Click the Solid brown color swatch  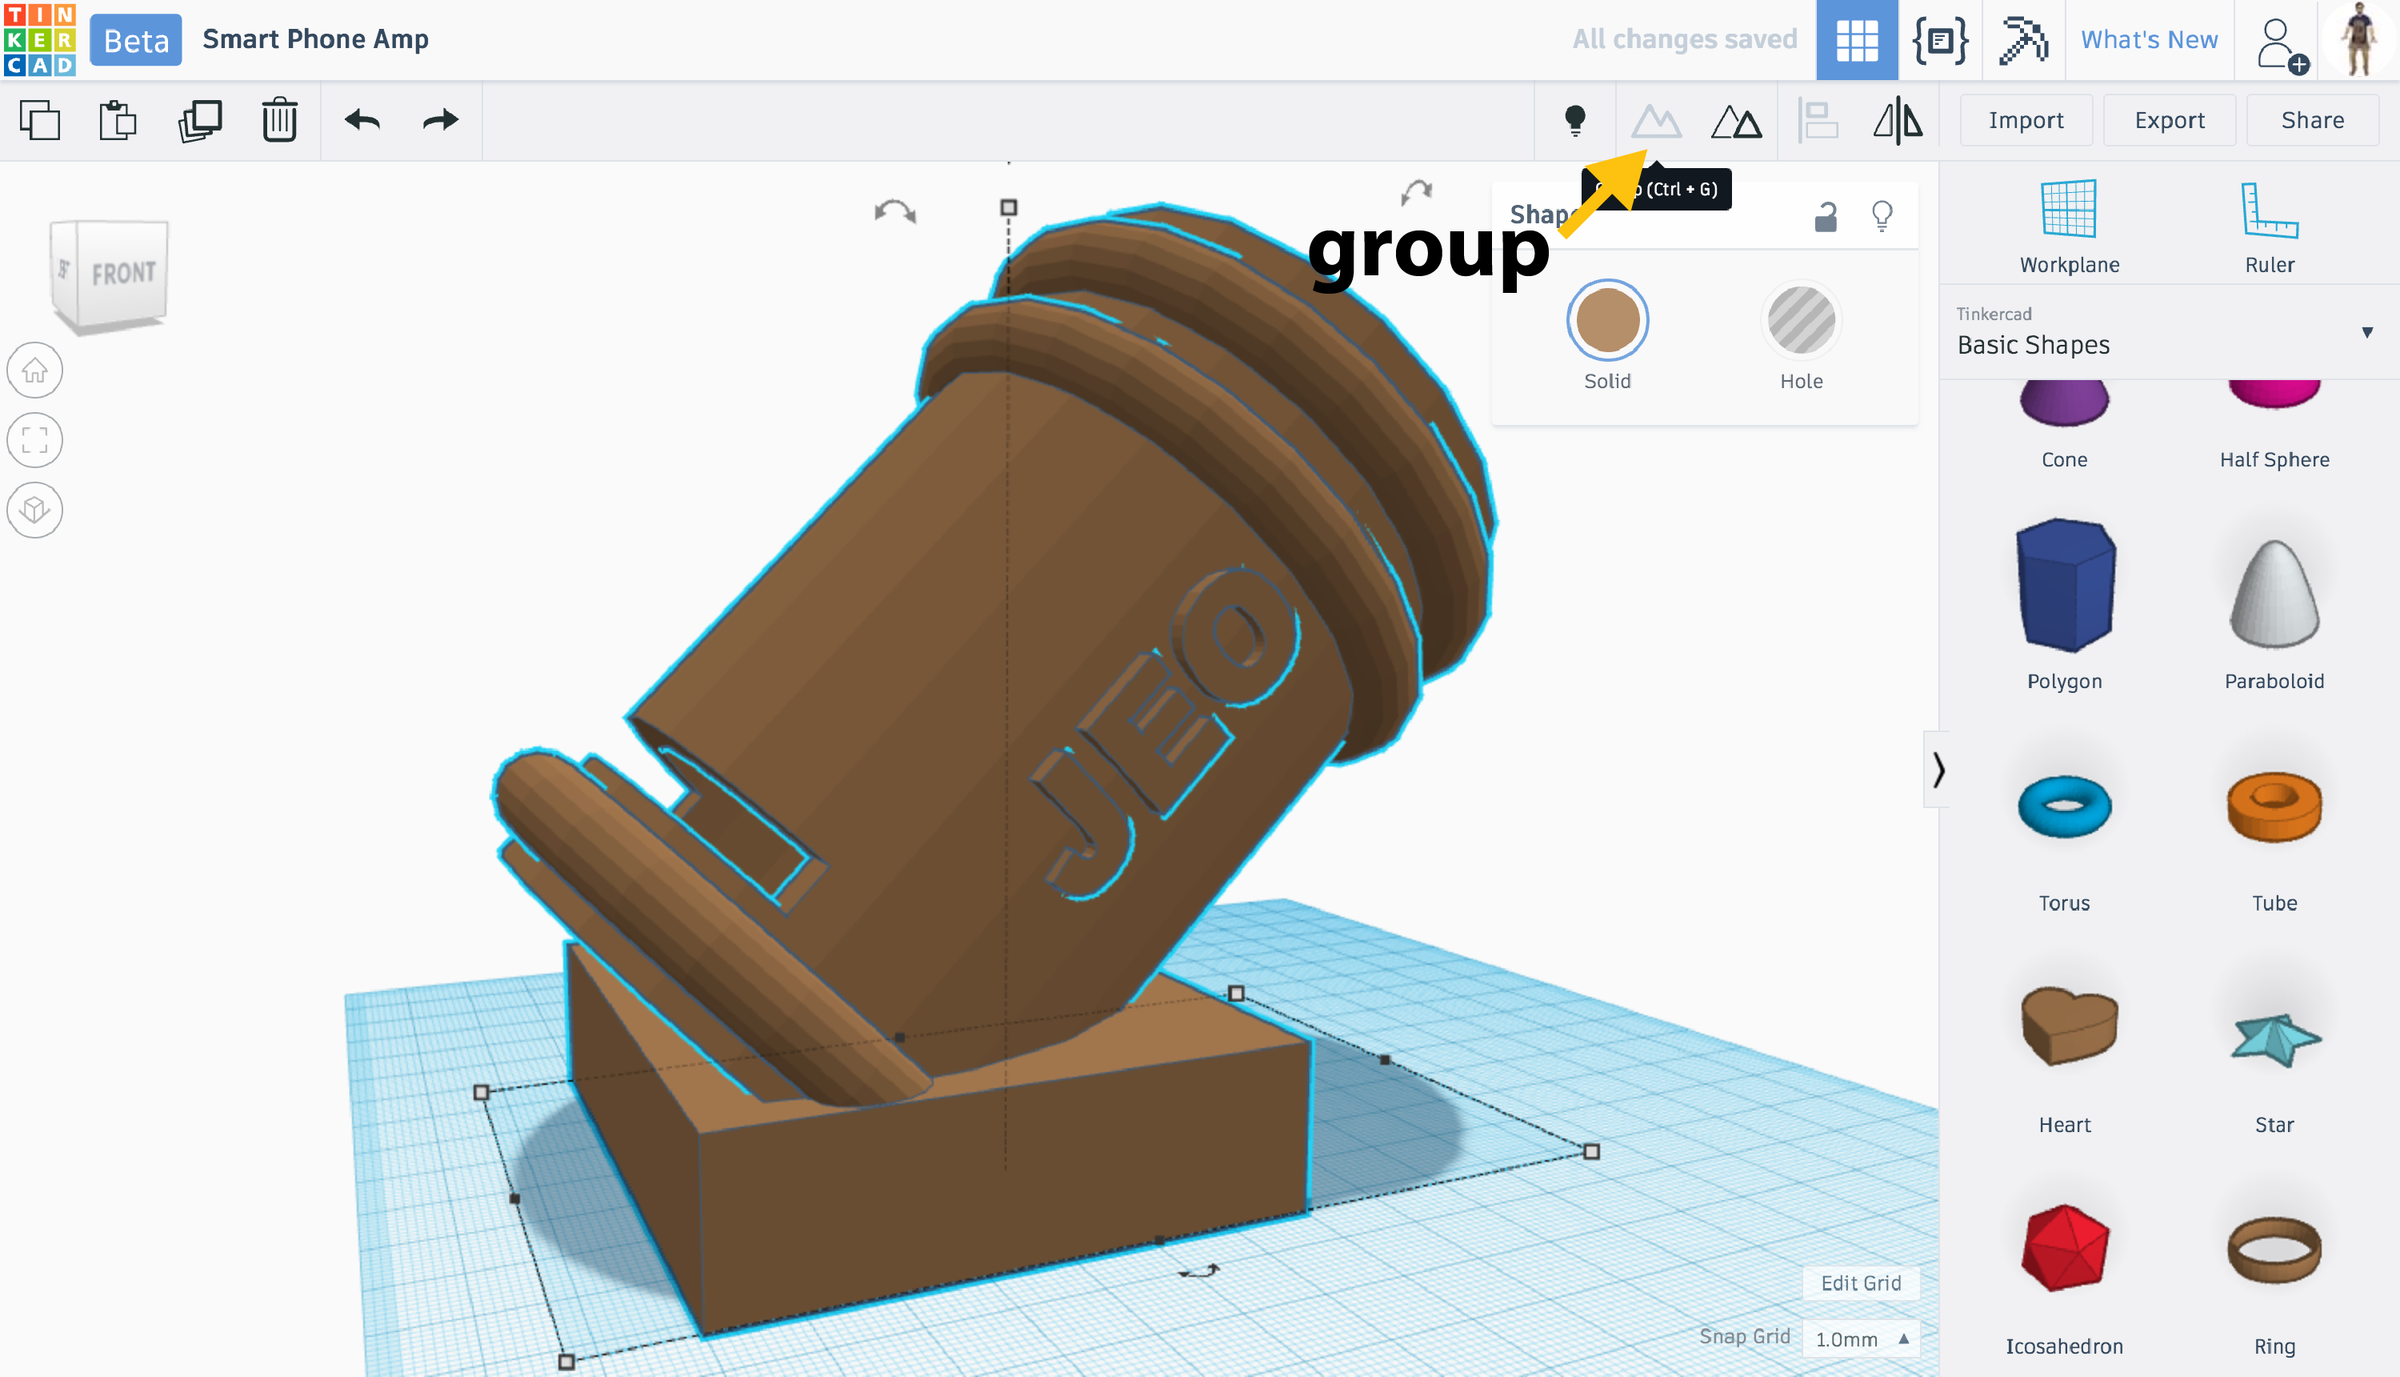1607,321
